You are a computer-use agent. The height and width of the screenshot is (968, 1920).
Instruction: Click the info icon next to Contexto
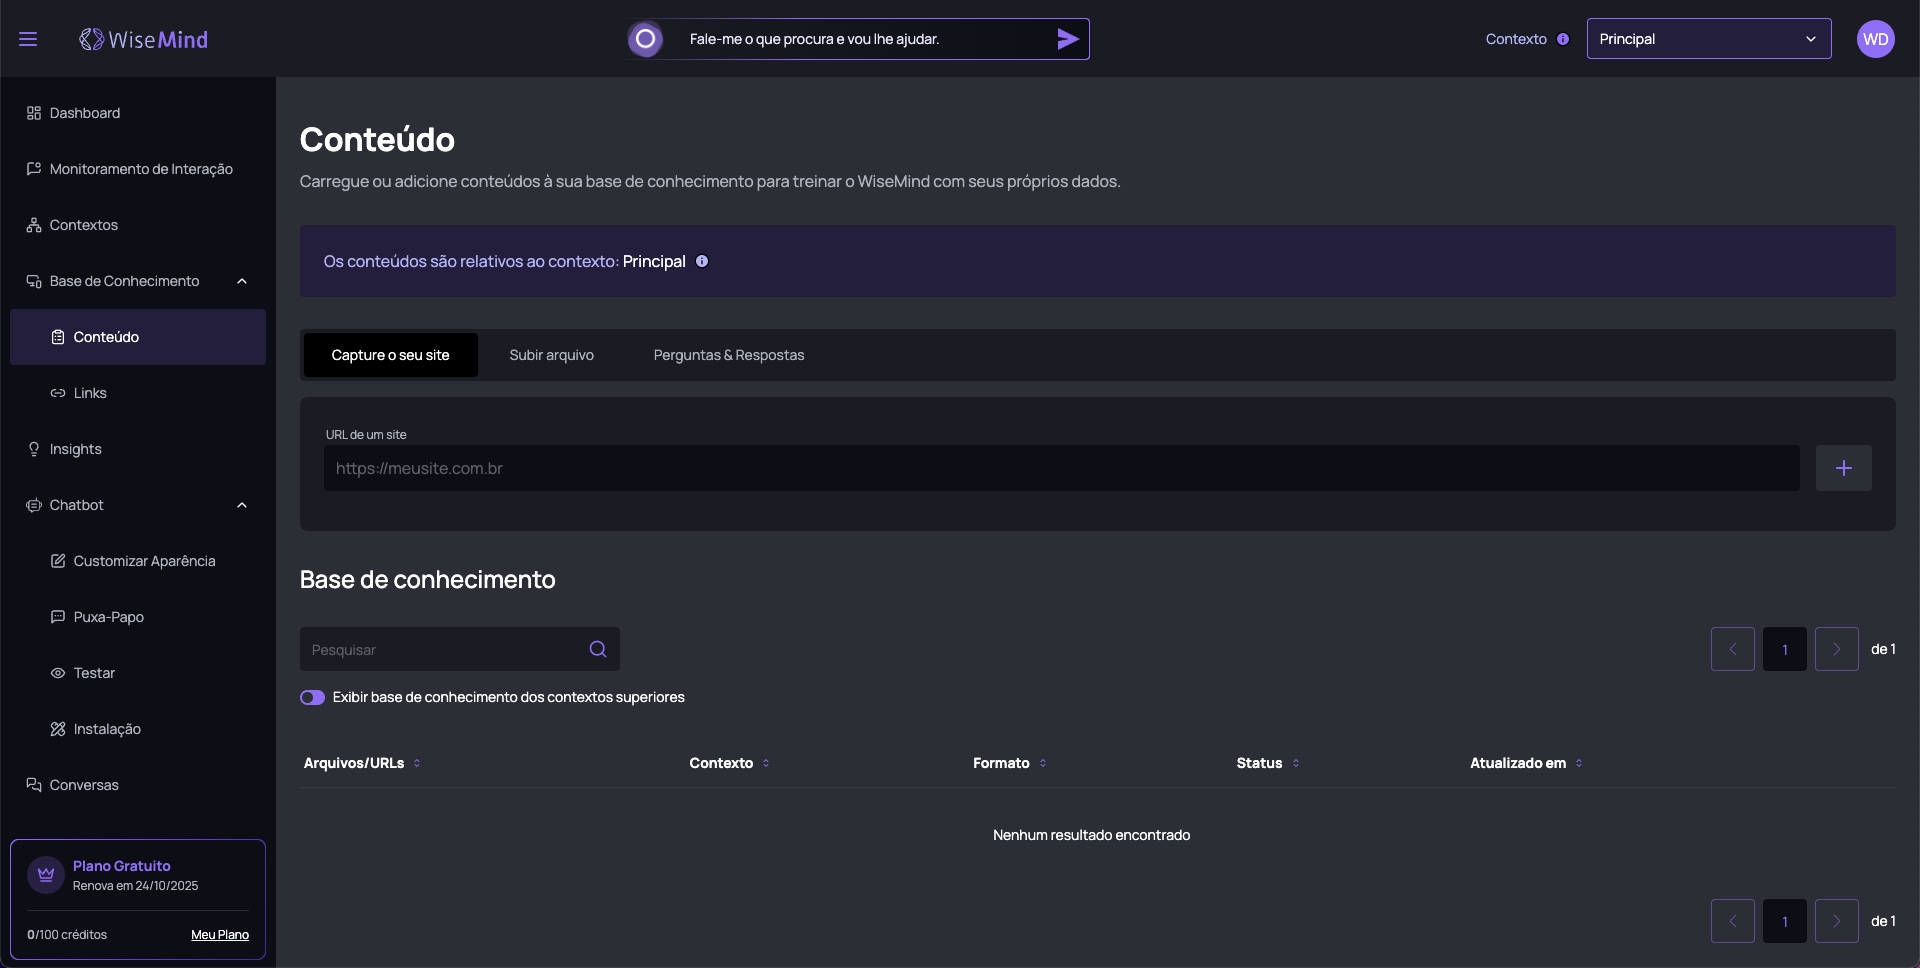(1563, 39)
